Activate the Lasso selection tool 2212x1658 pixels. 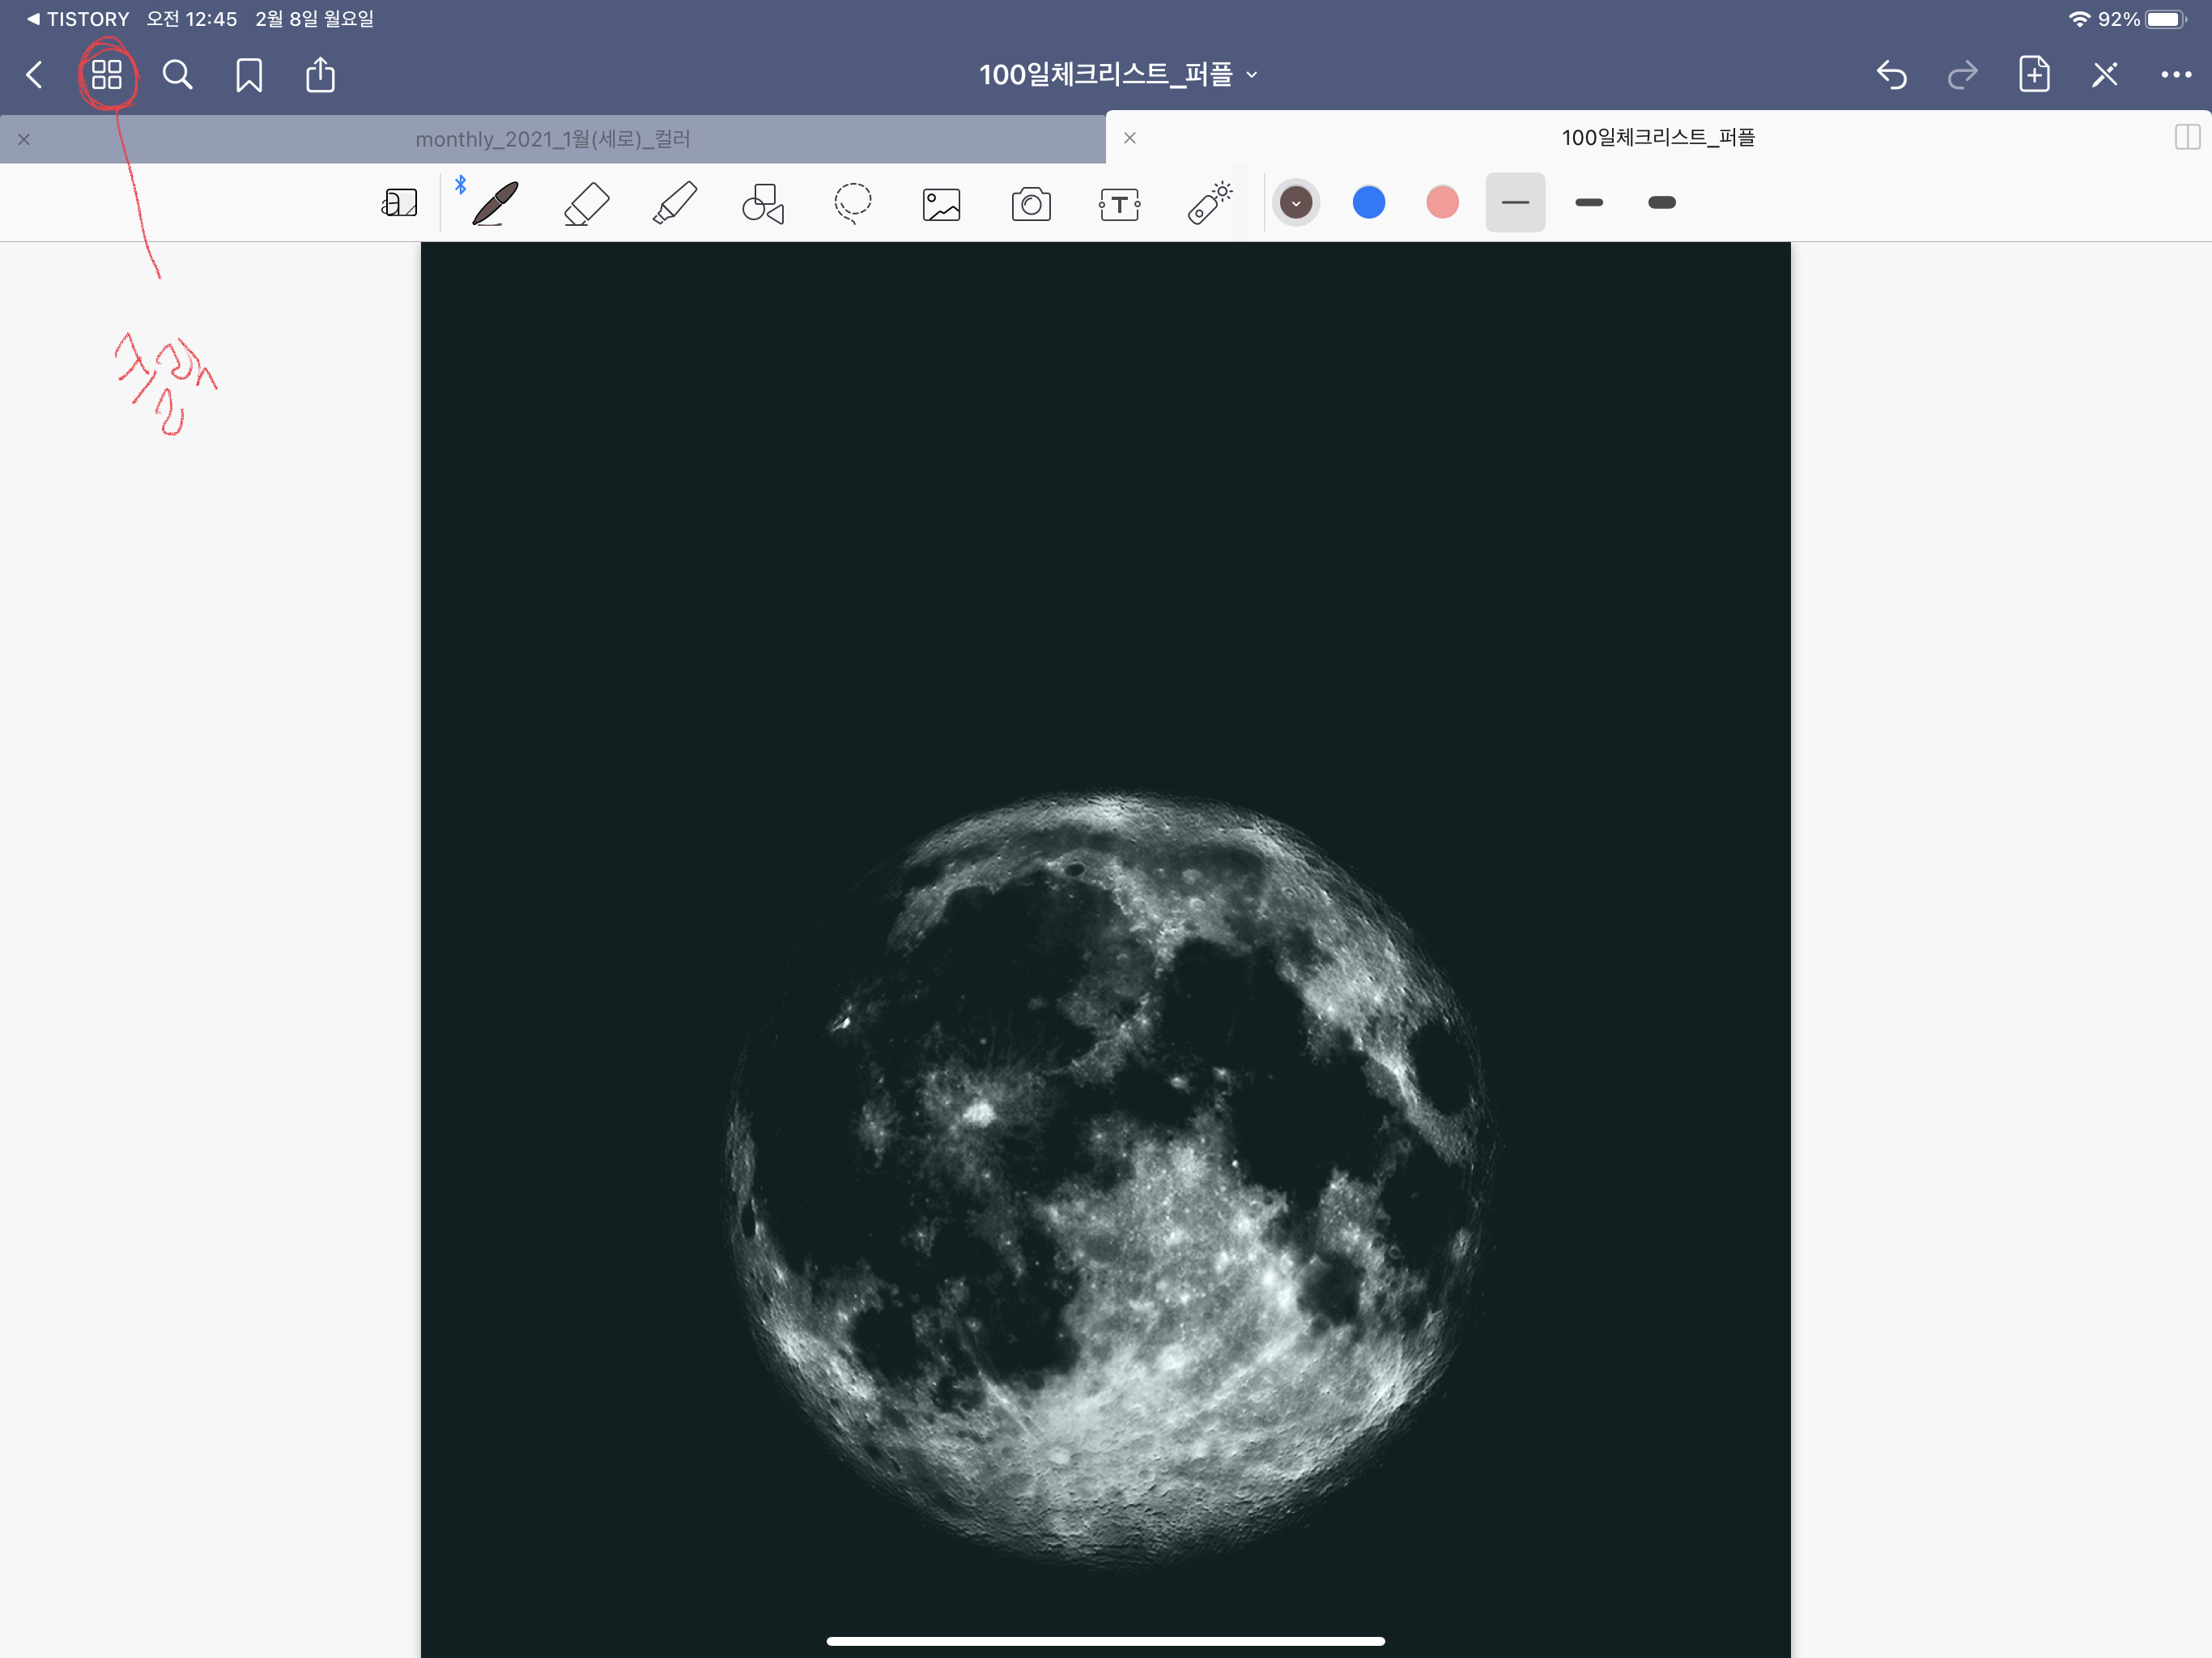(852, 204)
